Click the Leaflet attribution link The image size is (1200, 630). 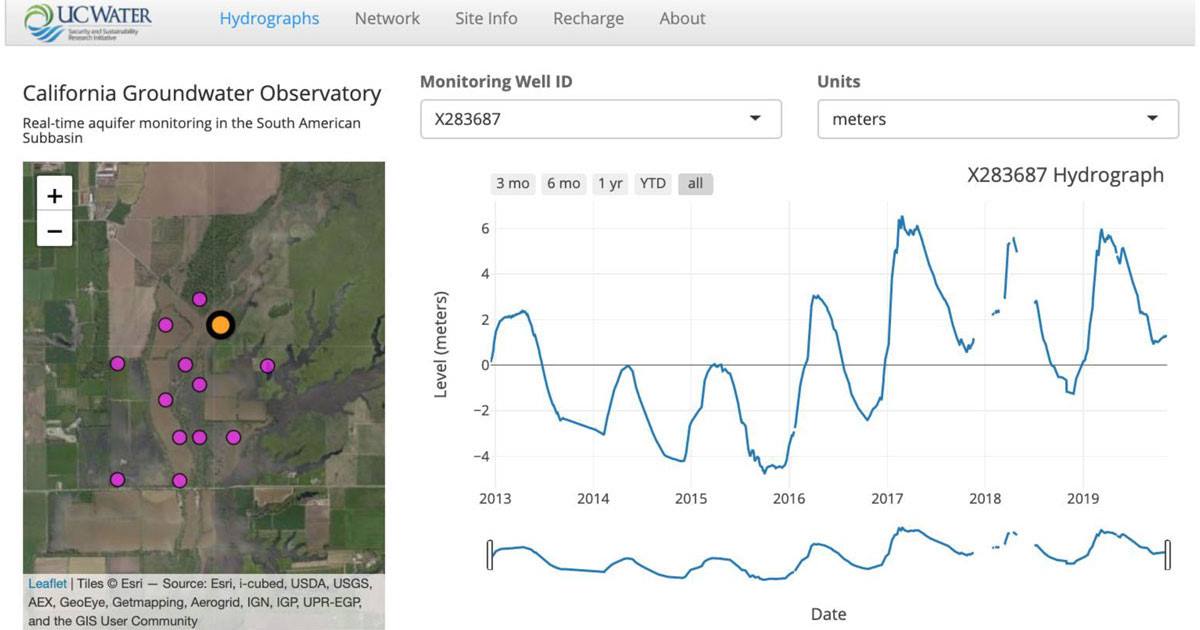click(x=47, y=584)
